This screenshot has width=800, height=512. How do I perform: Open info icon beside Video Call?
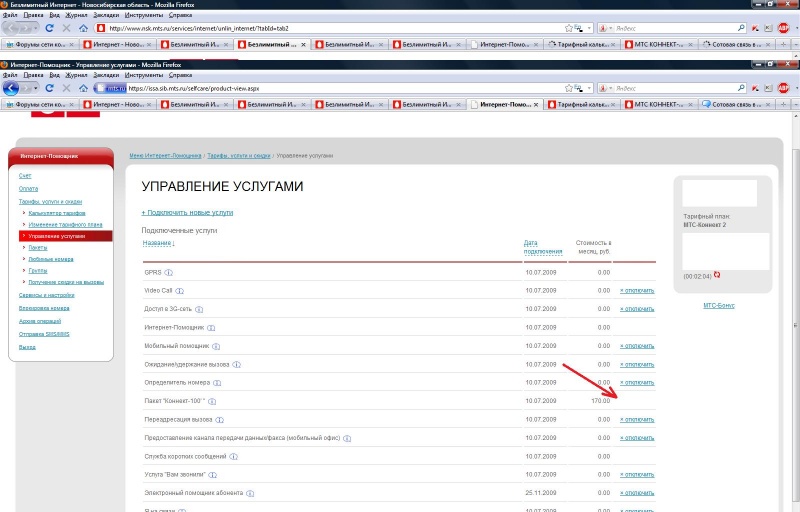(181, 291)
